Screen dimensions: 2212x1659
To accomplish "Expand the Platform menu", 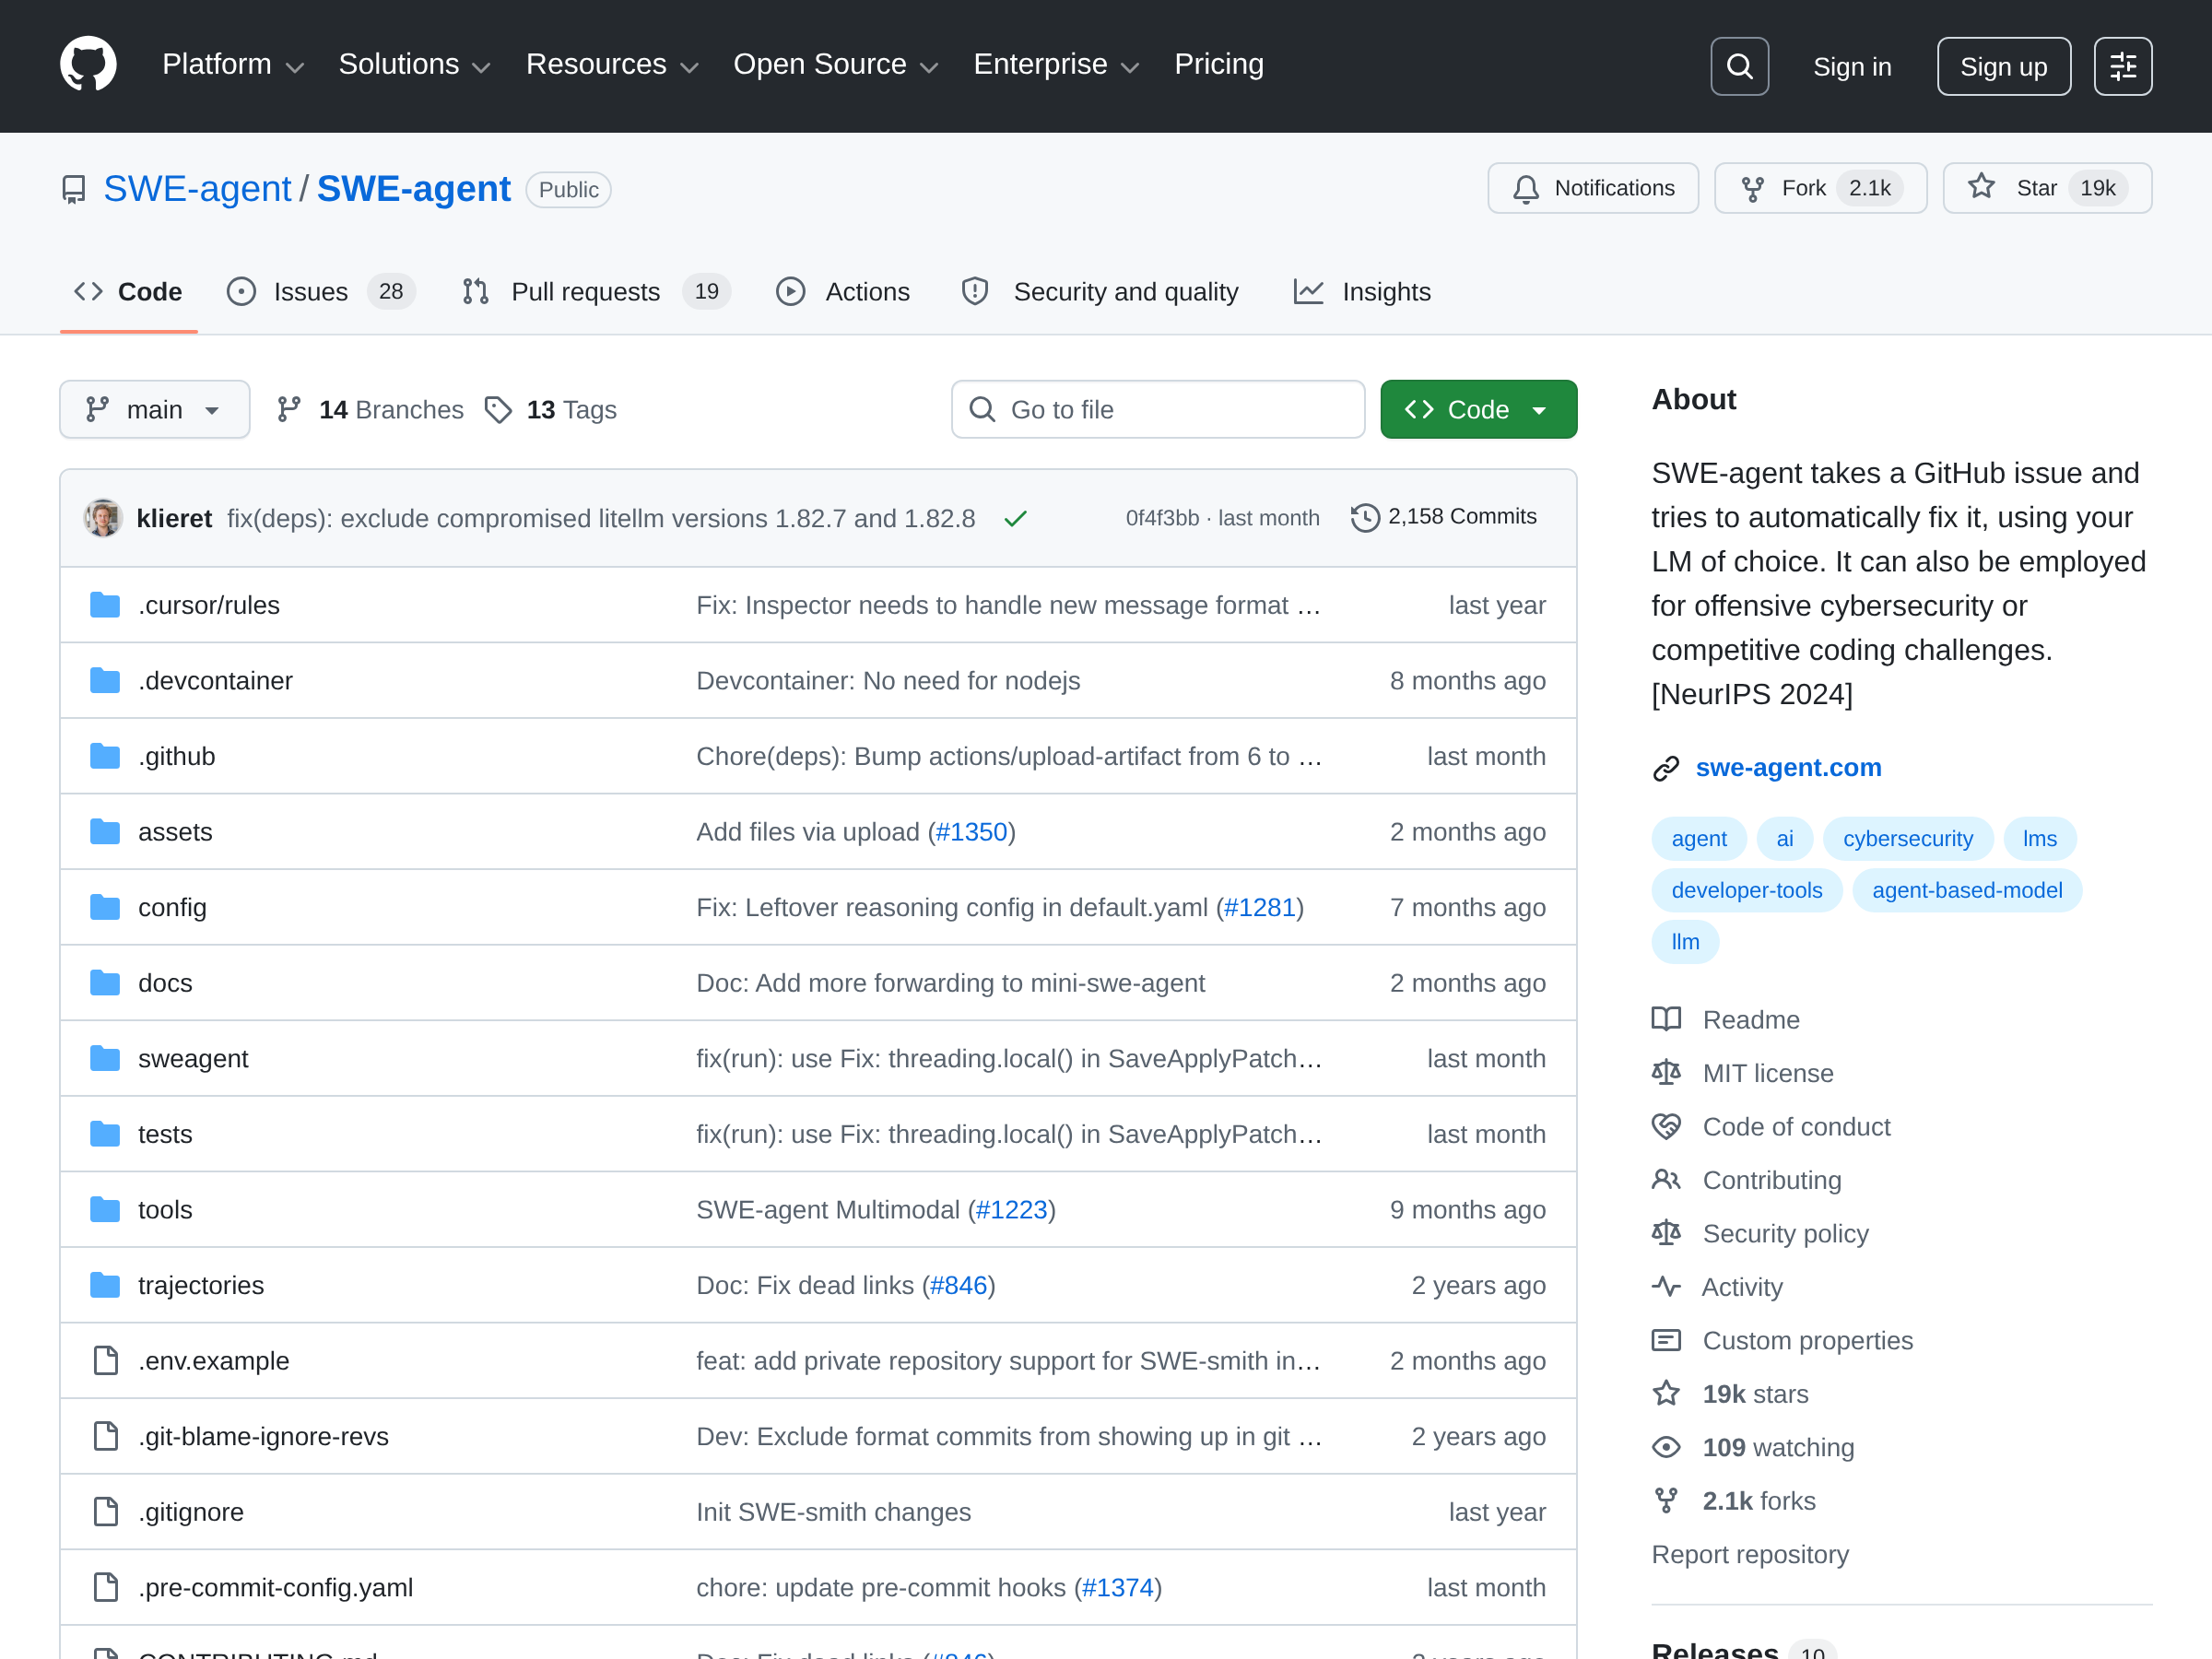I will tap(232, 65).
